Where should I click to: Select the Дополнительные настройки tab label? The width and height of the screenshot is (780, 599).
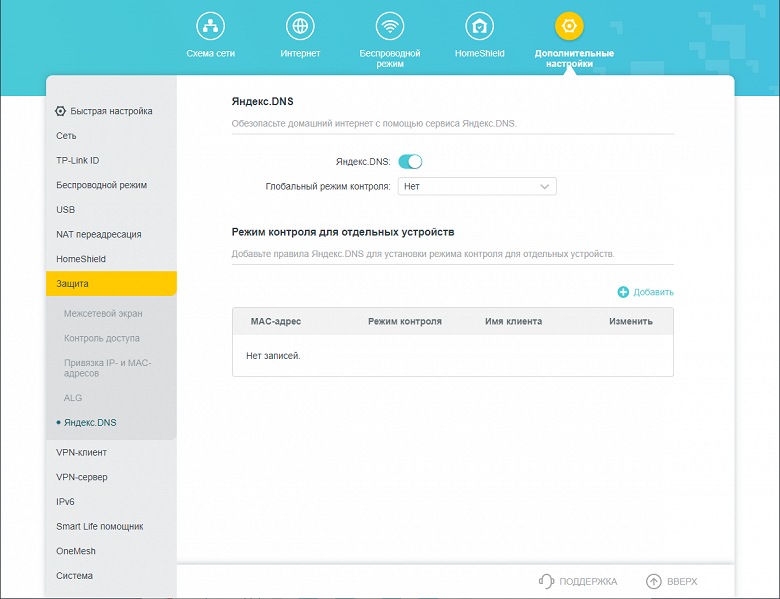click(574, 58)
